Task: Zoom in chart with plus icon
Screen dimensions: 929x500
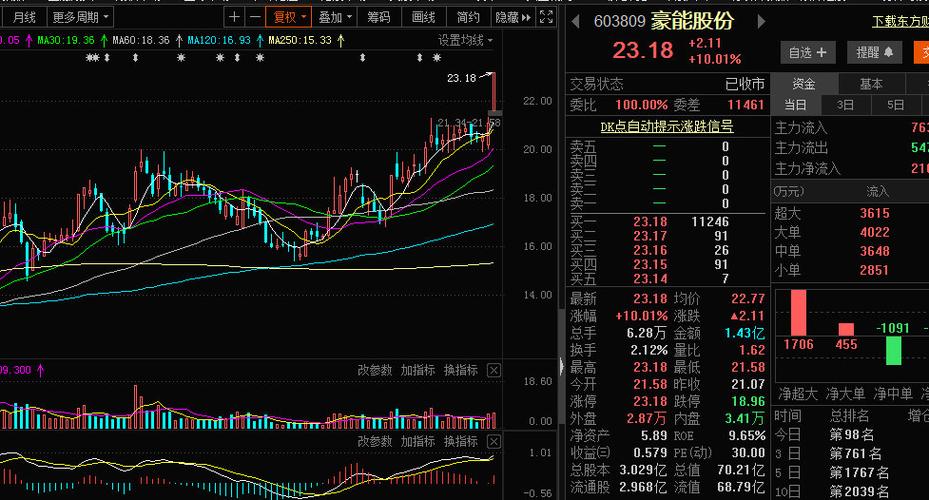Action: [235, 17]
